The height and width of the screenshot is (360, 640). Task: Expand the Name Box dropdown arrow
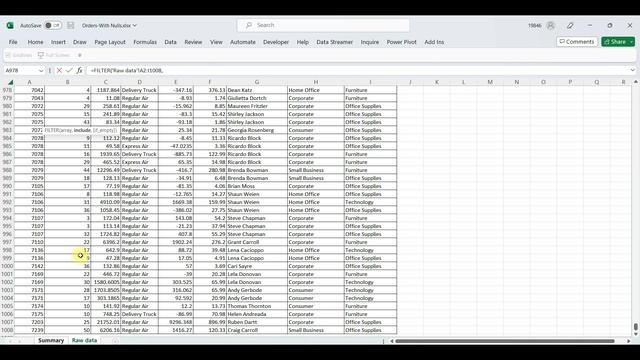[41, 71]
